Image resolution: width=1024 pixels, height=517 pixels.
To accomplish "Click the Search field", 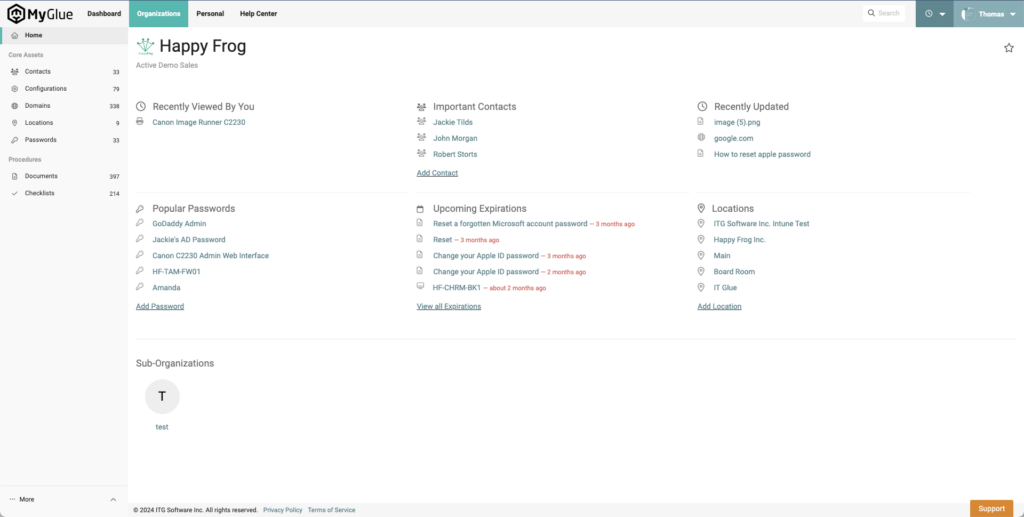I will coord(884,13).
